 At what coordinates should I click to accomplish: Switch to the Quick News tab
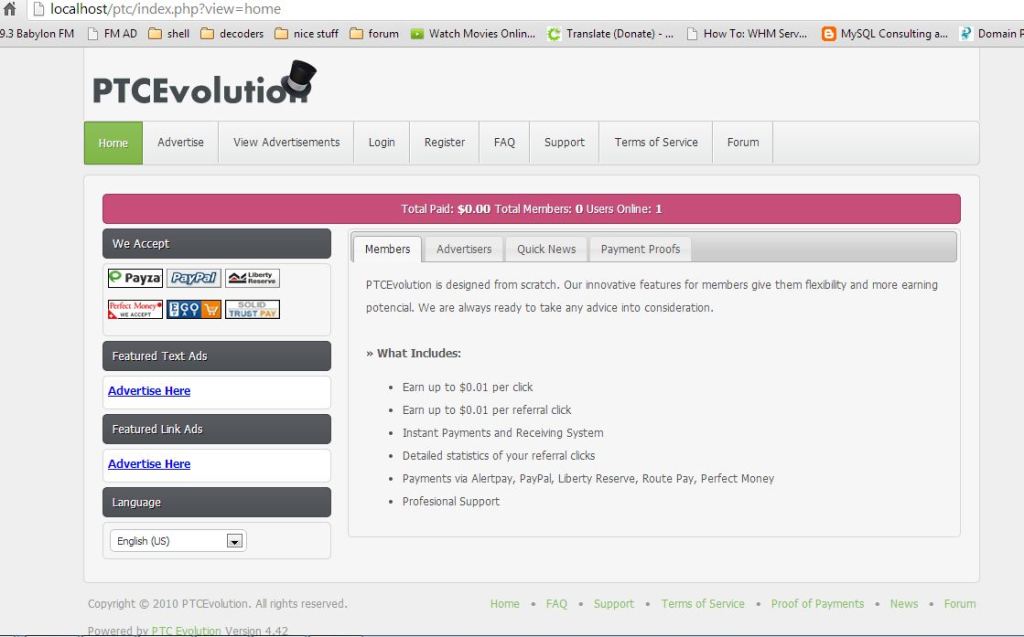[x=546, y=249]
